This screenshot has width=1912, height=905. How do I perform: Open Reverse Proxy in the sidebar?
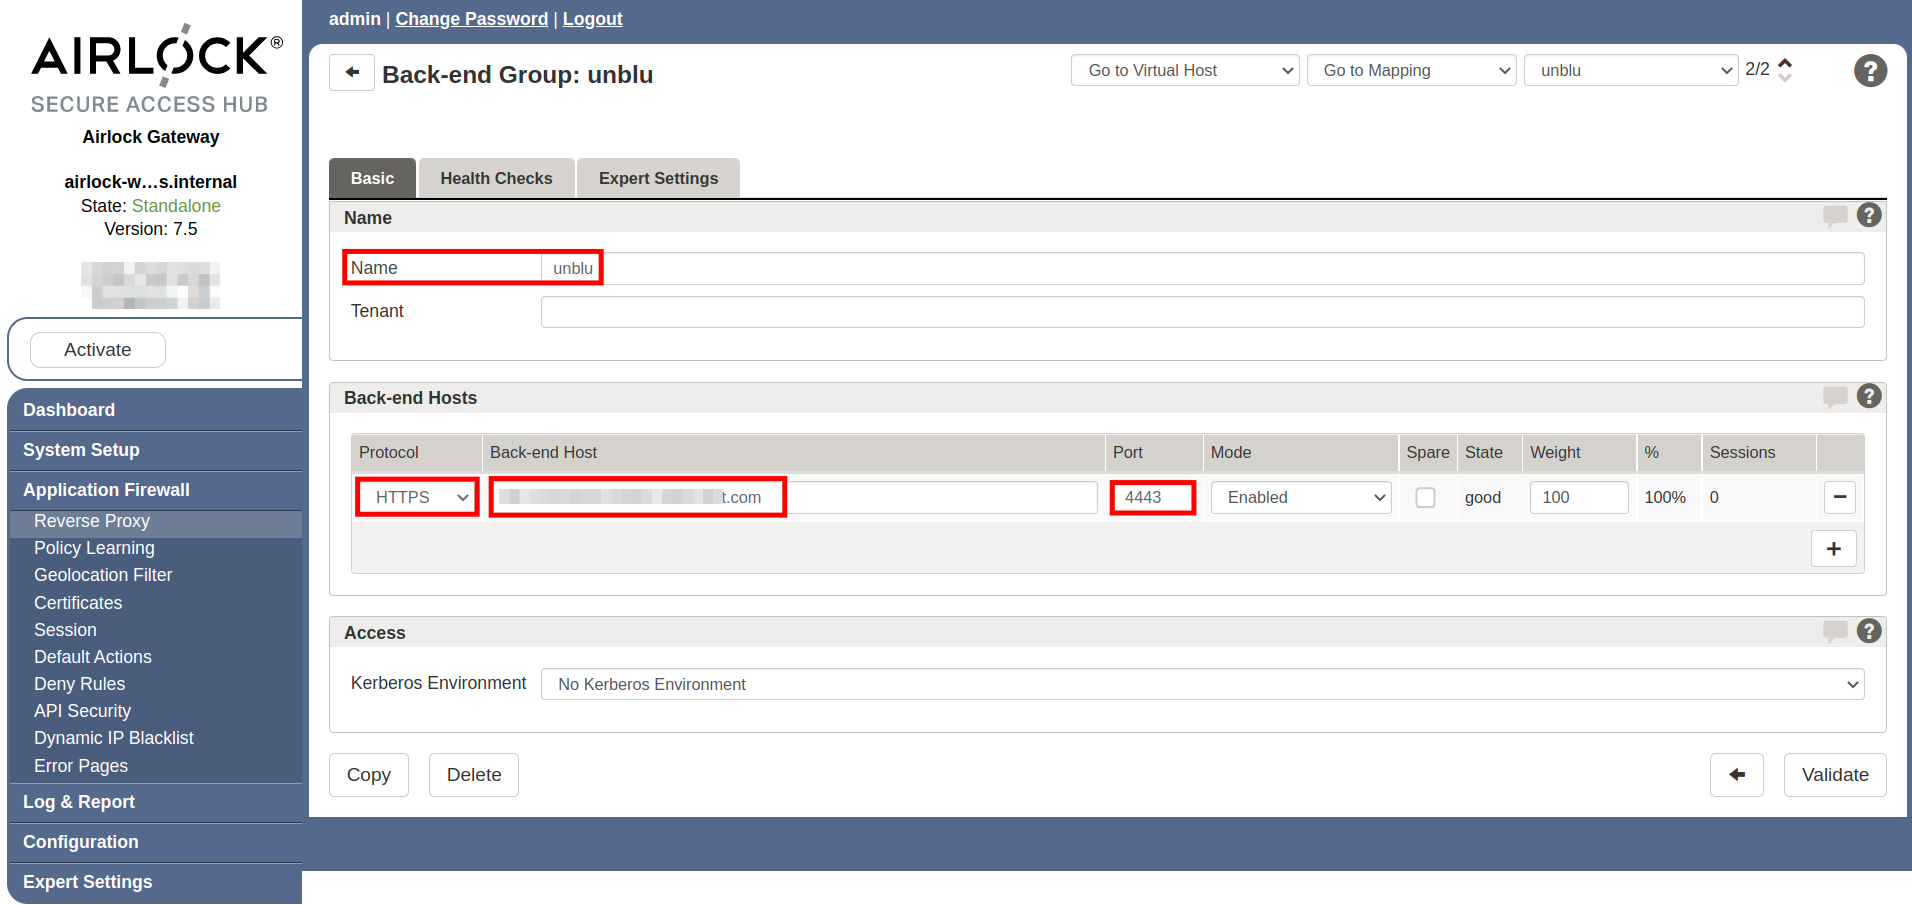tap(92, 521)
